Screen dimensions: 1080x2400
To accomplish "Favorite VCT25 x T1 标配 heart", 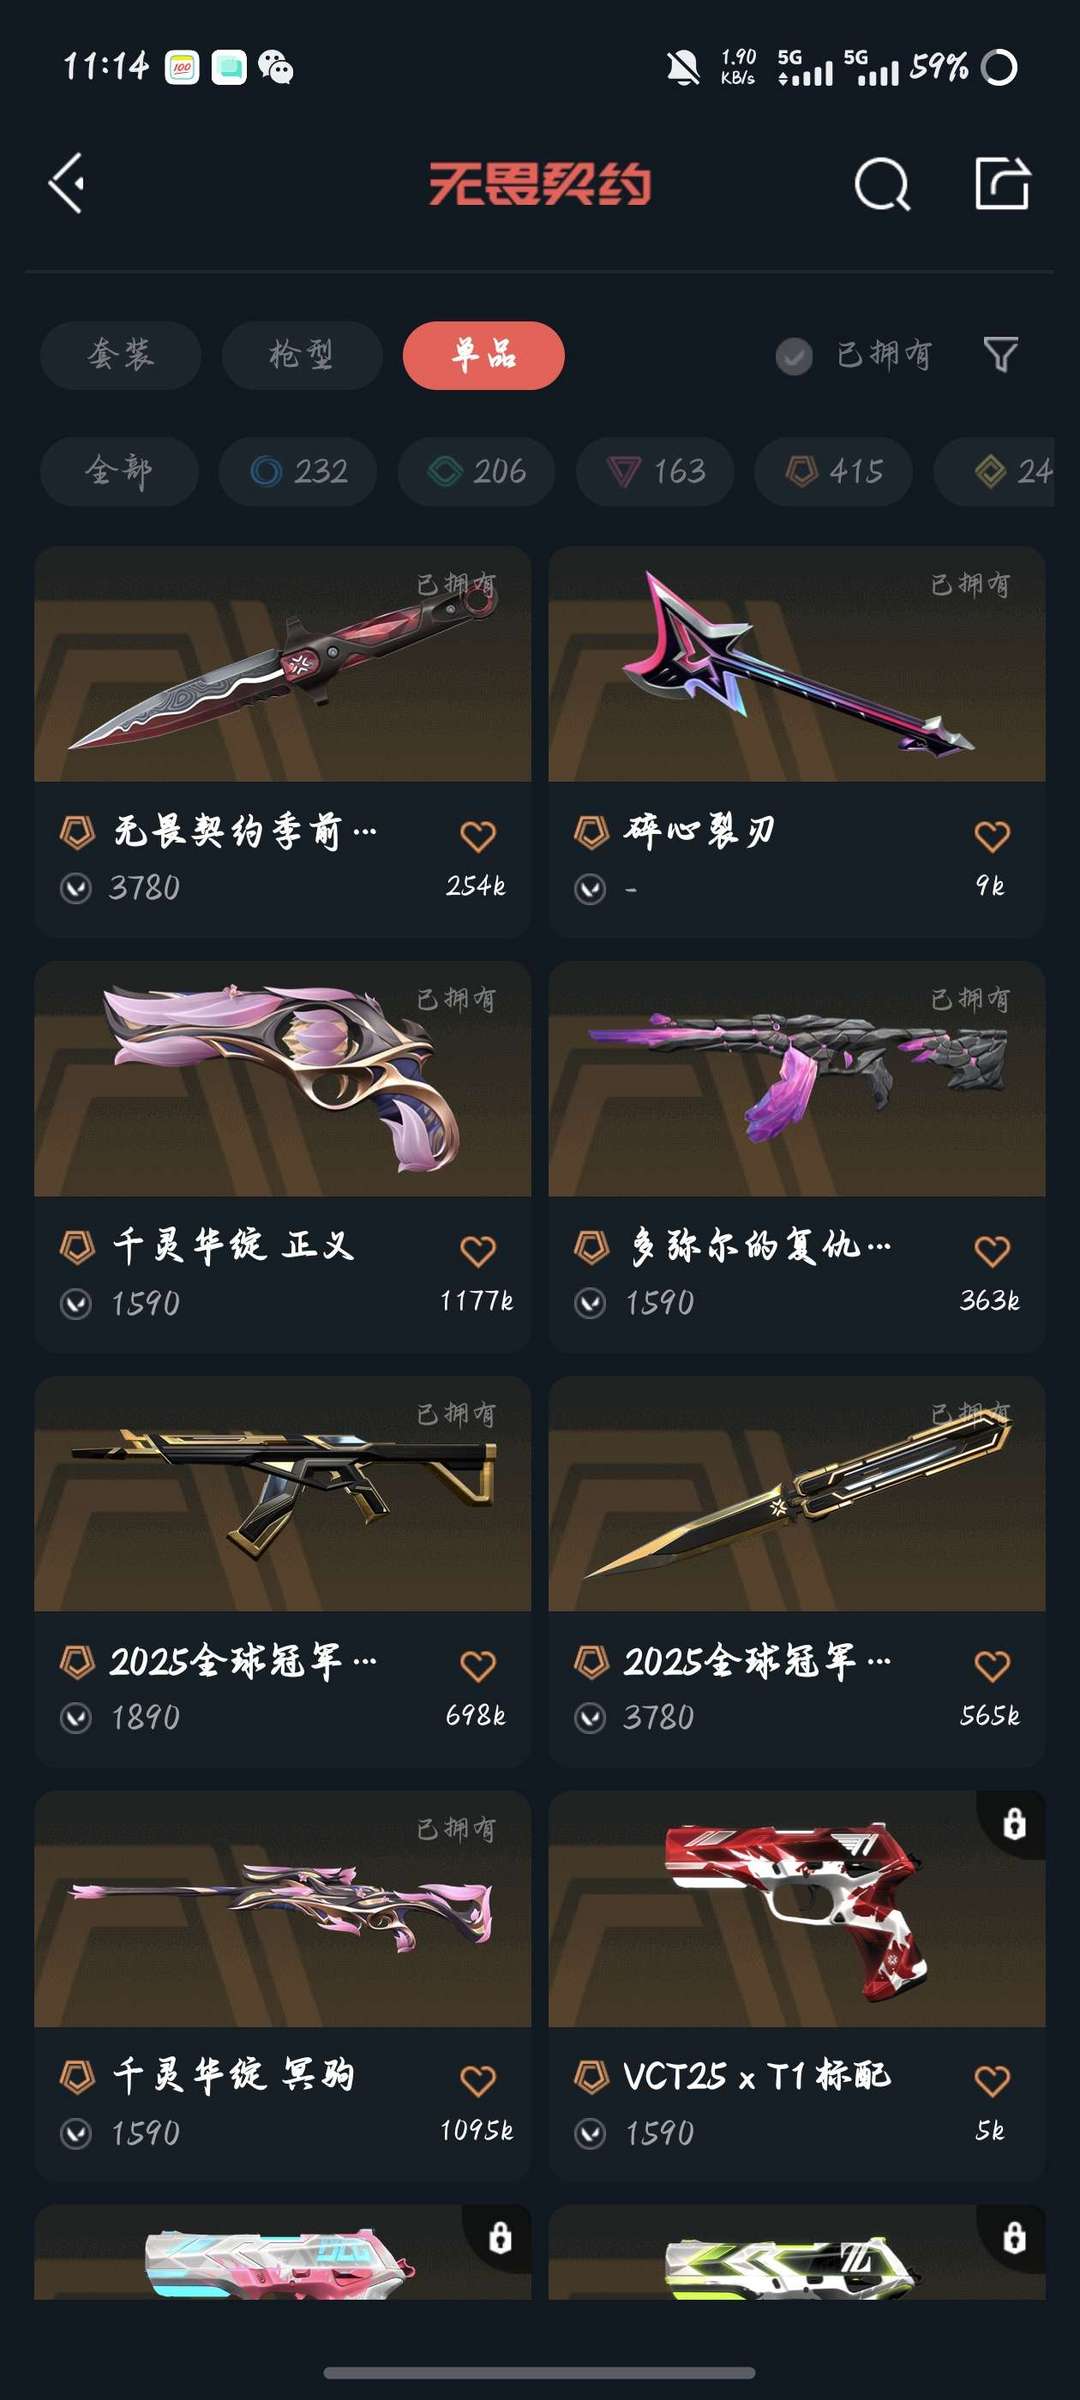I will (x=992, y=2081).
